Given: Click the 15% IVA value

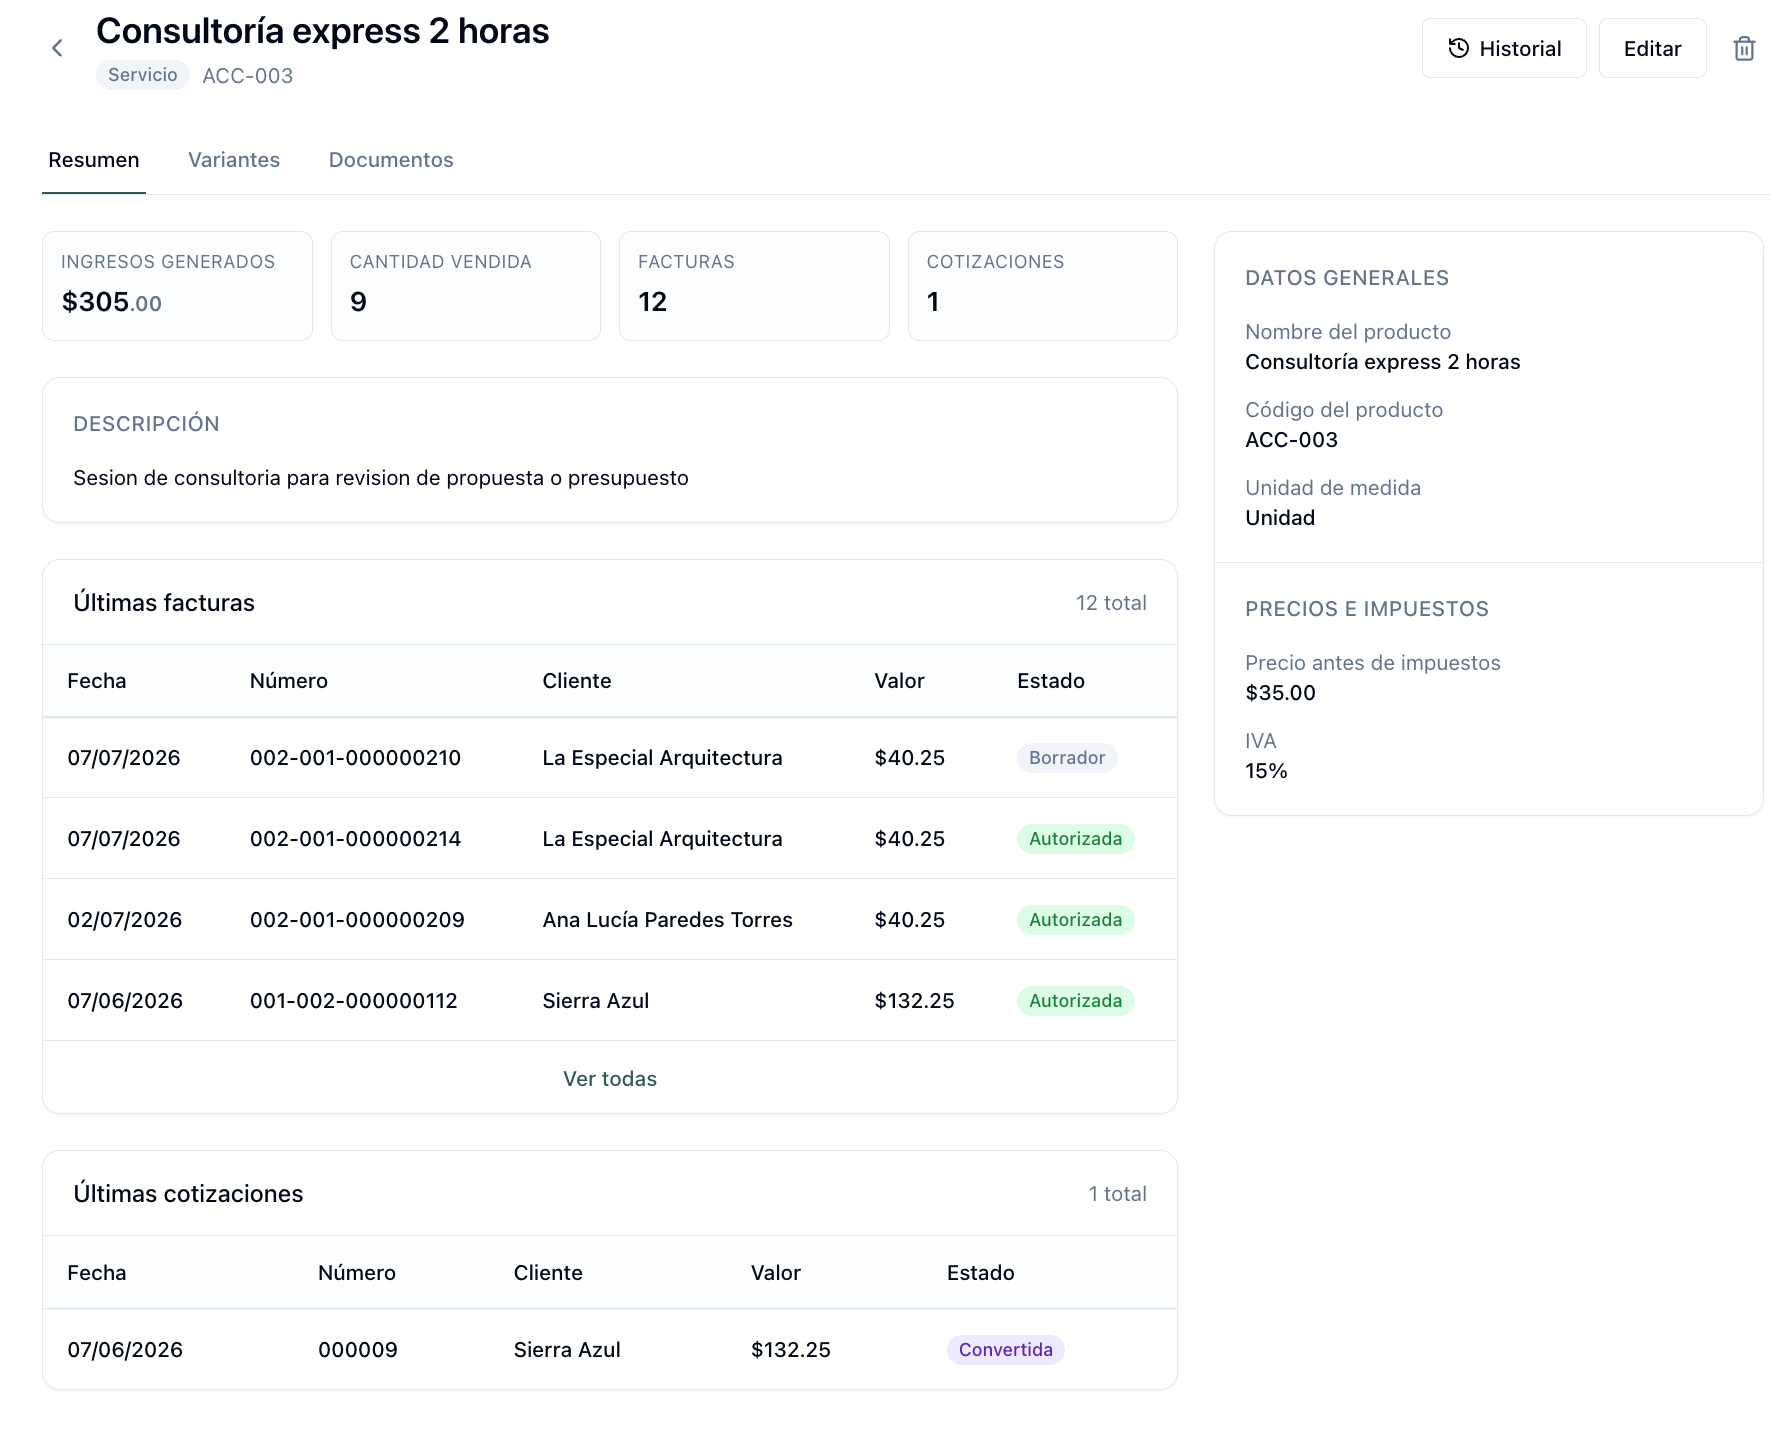Looking at the screenshot, I should (x=1266, y=771).
